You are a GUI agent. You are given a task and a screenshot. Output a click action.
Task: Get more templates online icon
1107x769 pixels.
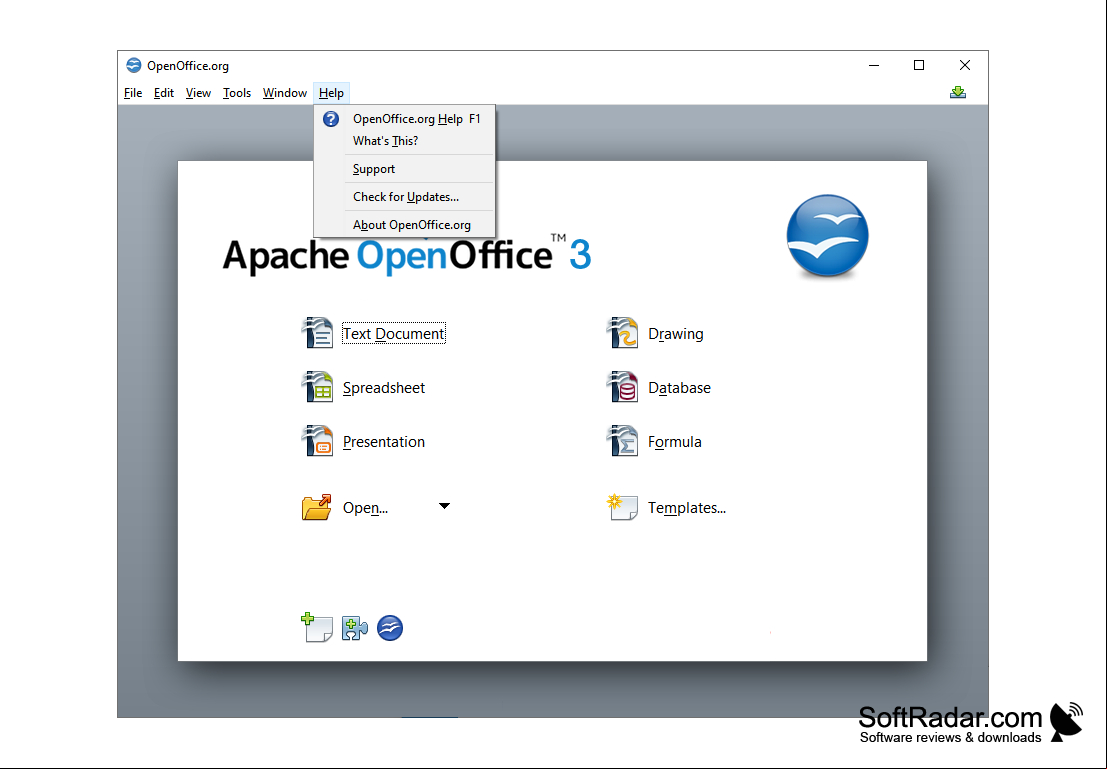[317, 627]
